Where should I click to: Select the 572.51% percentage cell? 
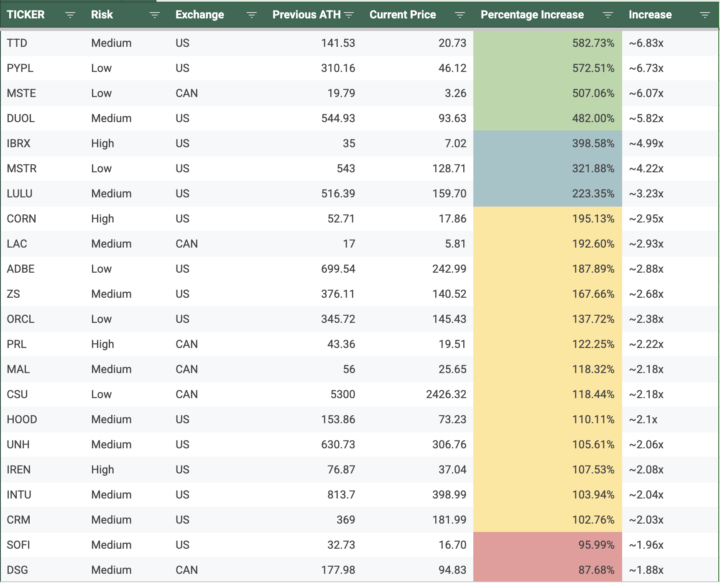[x=548, y=68]
